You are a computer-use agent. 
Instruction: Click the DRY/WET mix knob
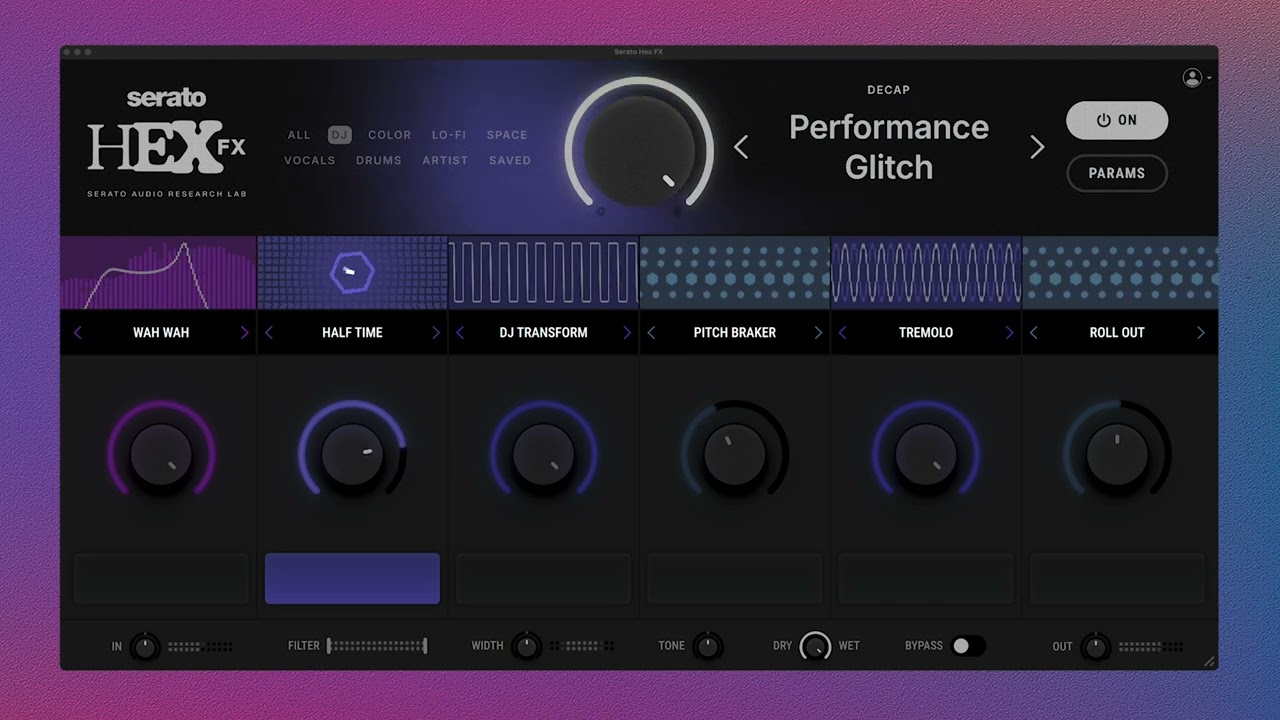[815, 646]
